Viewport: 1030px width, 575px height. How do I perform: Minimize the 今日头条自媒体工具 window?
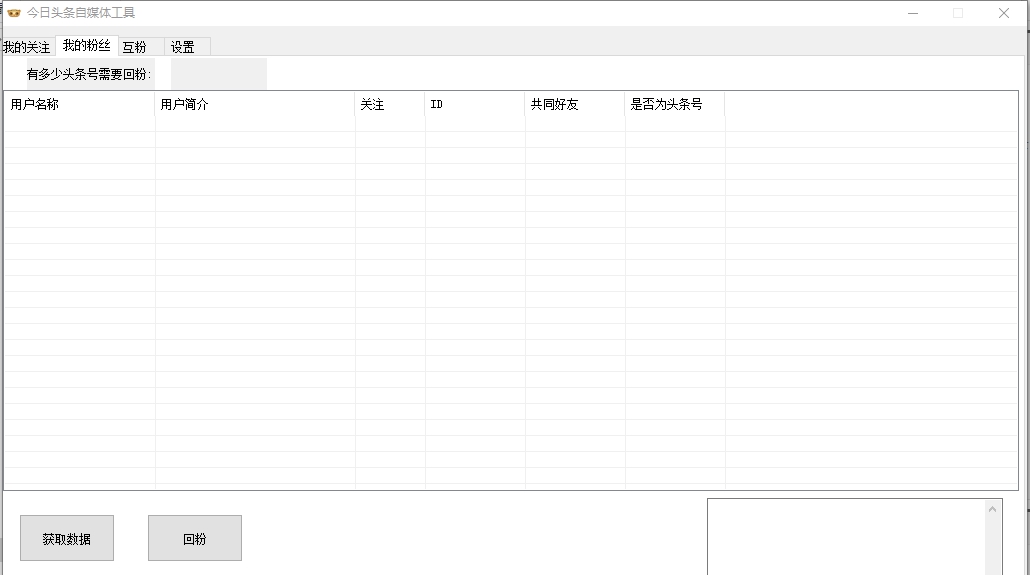[913, 13]
